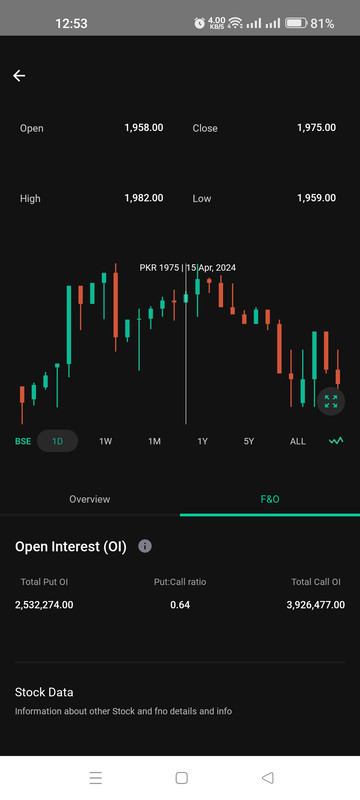This screenshot has width=360, height=800.
Task: Select the 1M timeframe
Action: coord(155,441)
